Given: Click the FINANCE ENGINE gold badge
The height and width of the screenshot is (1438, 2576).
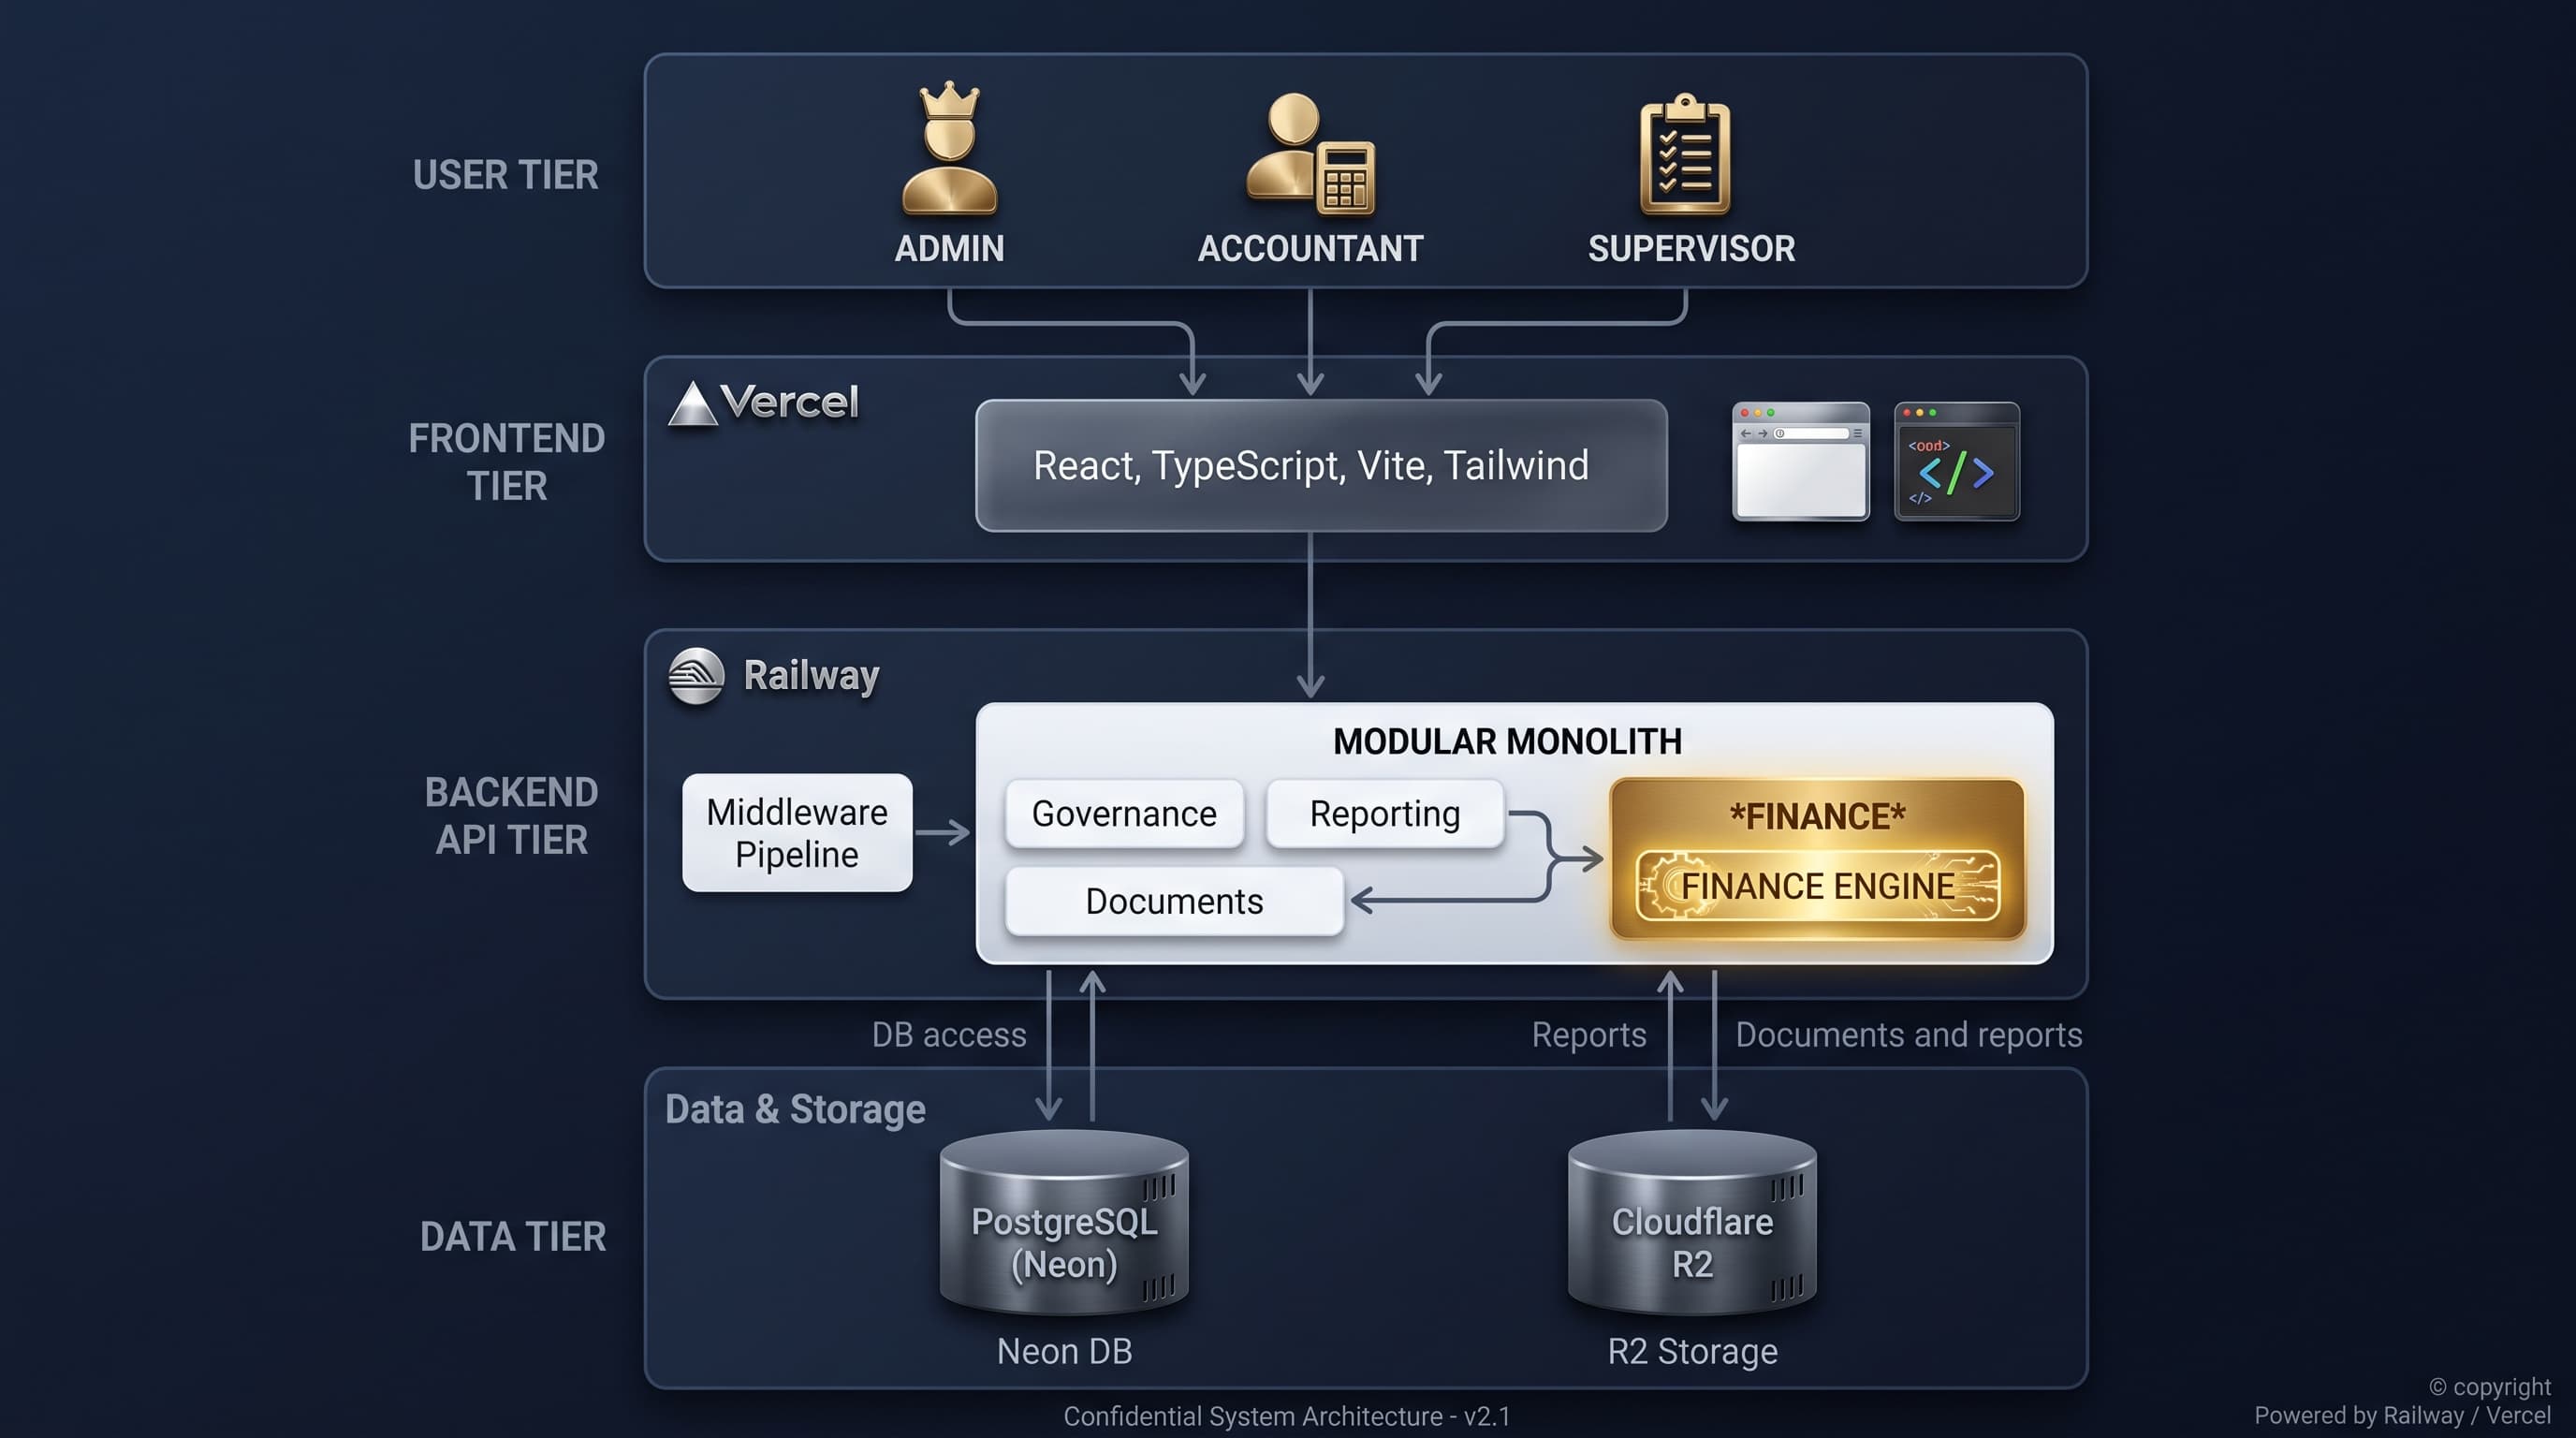Looking at the screenshot, I should pos(1817,886).
